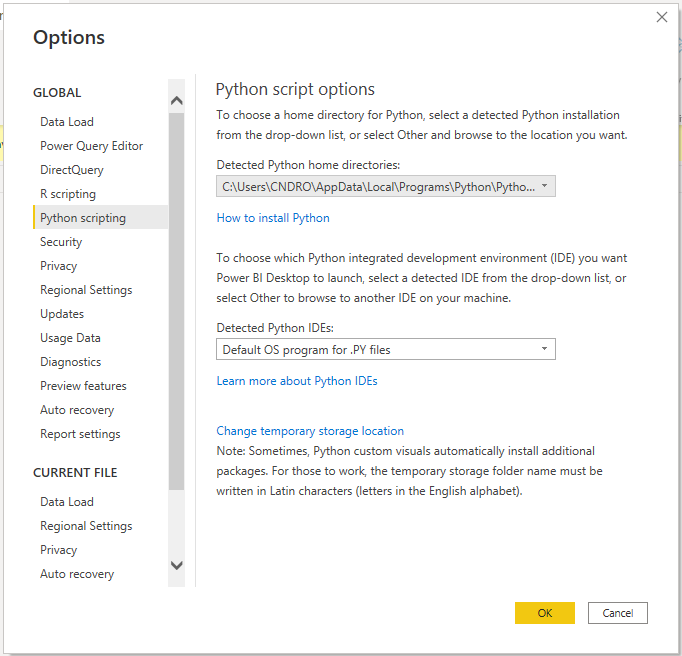Viewport: 682px width, 656px height.
Task: Select Power Query Editor options
Action: (91, 146)
